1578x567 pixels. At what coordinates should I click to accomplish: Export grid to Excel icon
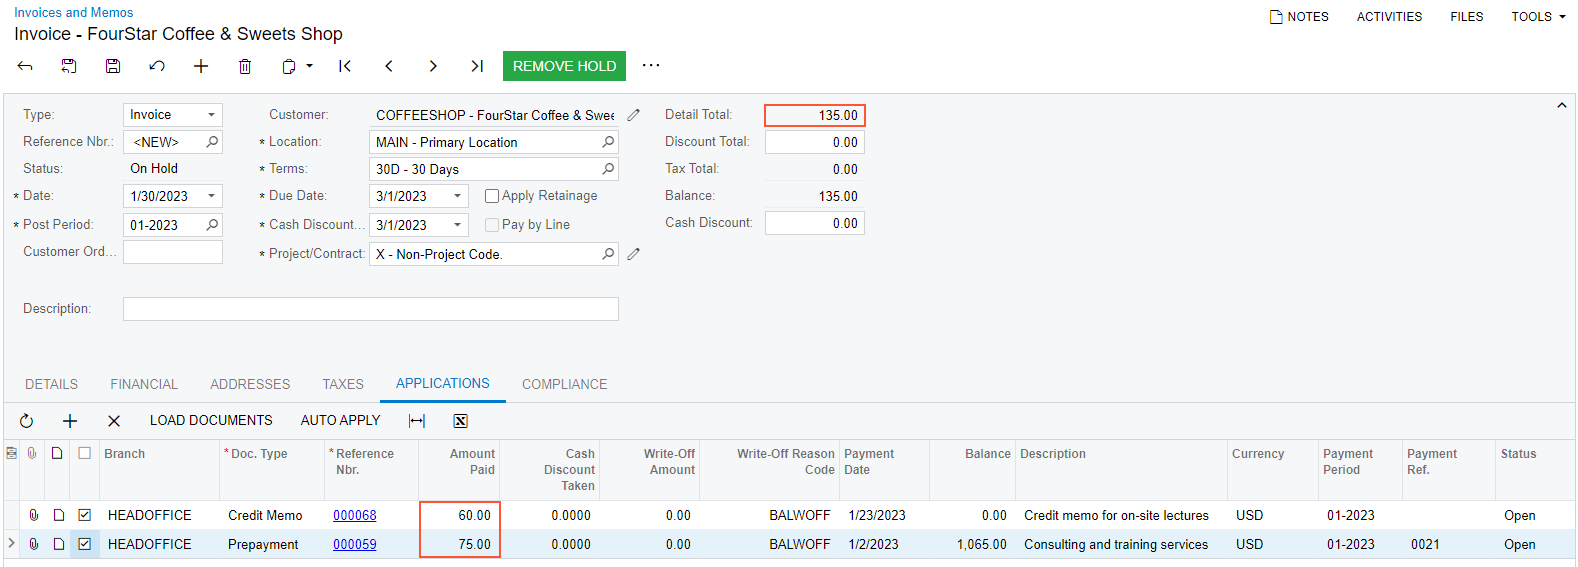[x=460, y=421]
